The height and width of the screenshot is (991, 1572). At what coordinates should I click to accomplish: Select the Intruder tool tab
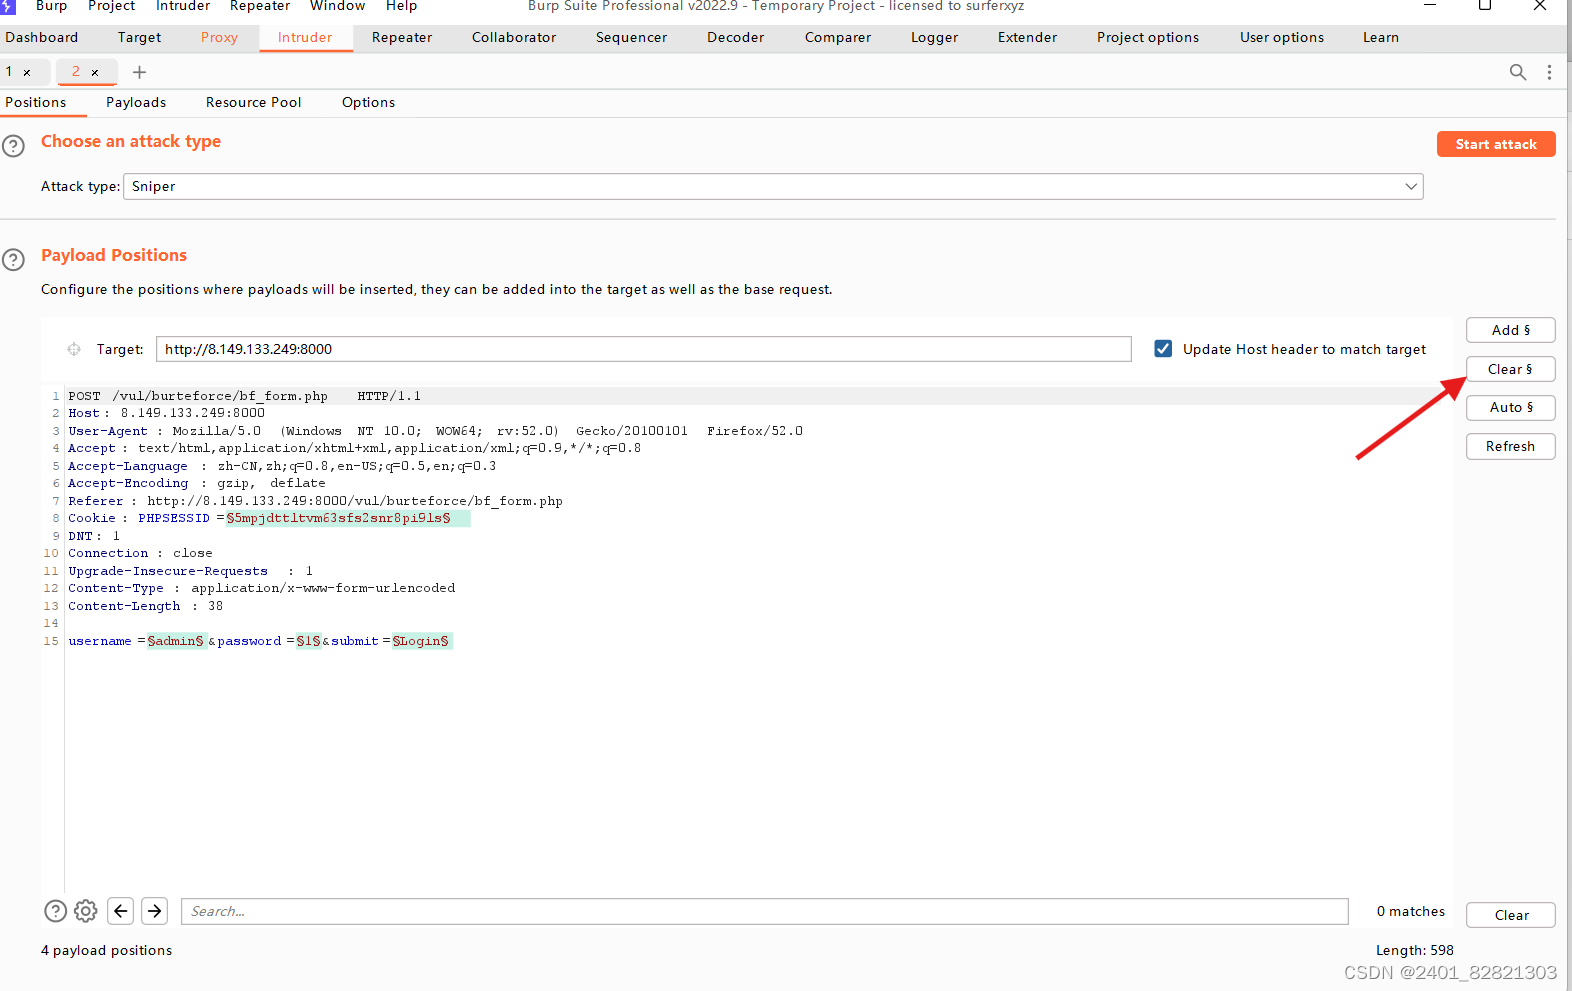305,38
